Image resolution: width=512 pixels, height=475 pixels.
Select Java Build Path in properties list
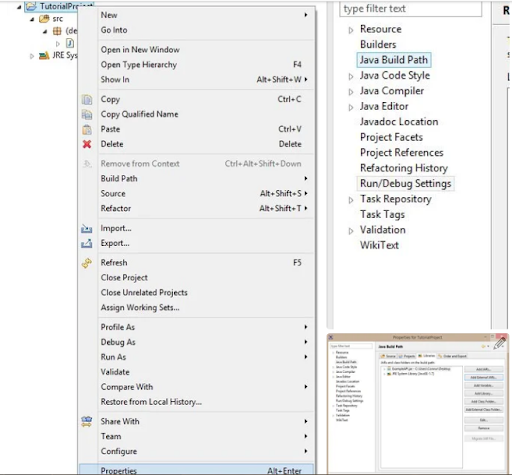click(x=394, y=60)
